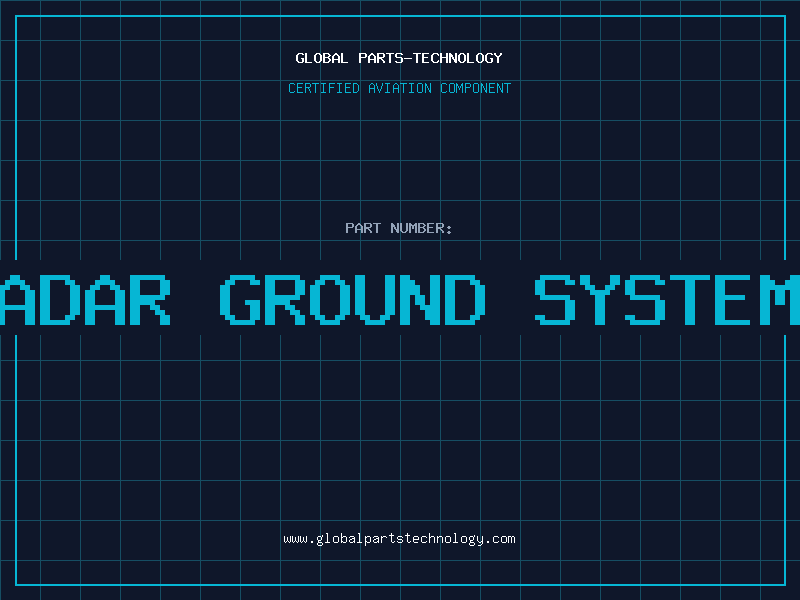800x600 pixels.
Task: Click the cut-off "ADAR" banner word
Action: point(85,299)
